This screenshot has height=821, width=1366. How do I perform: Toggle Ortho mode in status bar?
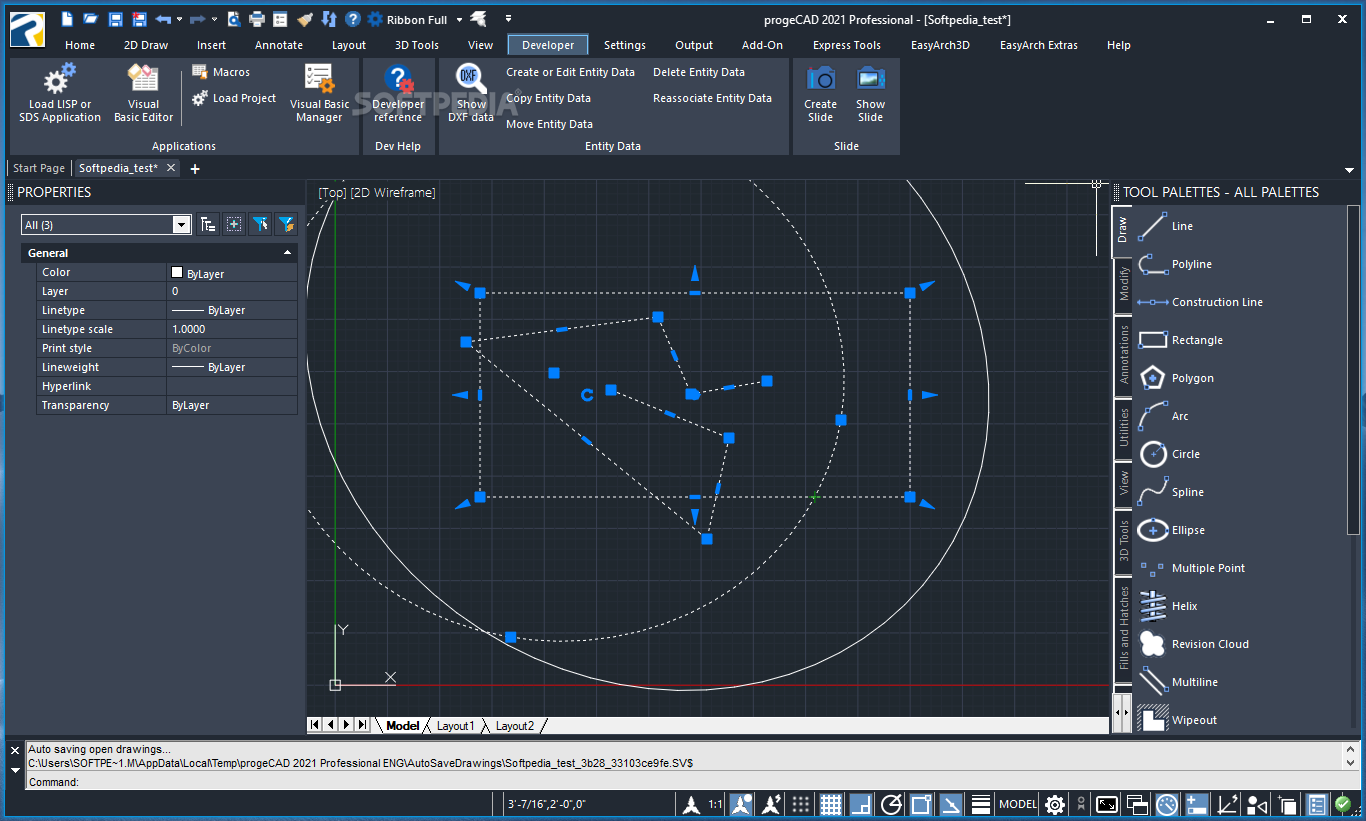click(x=861, y=804)
